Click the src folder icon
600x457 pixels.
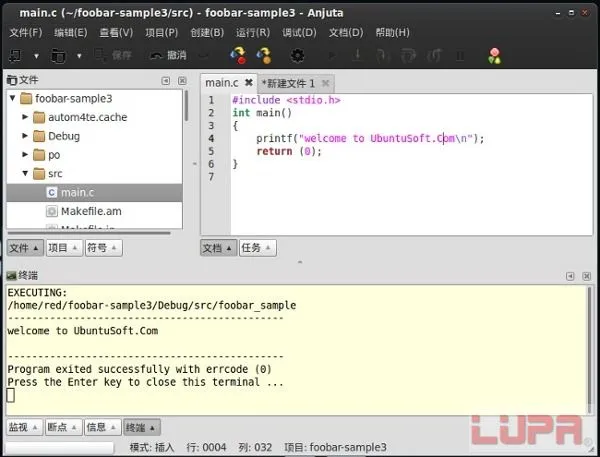coord(39,174)
